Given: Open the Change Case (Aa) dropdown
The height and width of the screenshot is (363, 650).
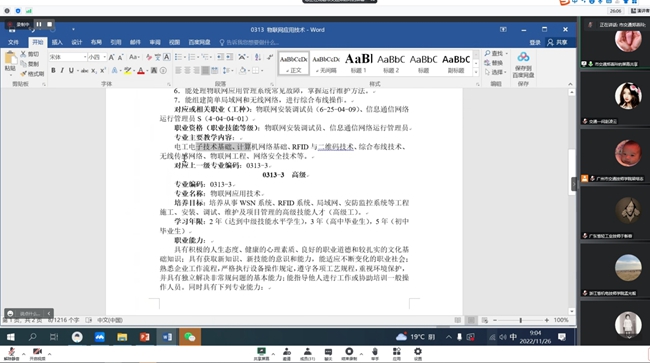Looking at the screenshot, I should tap(134, 57).
